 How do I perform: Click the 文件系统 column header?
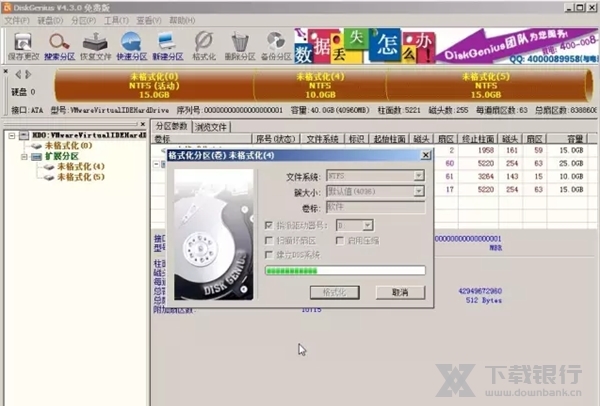323,139
